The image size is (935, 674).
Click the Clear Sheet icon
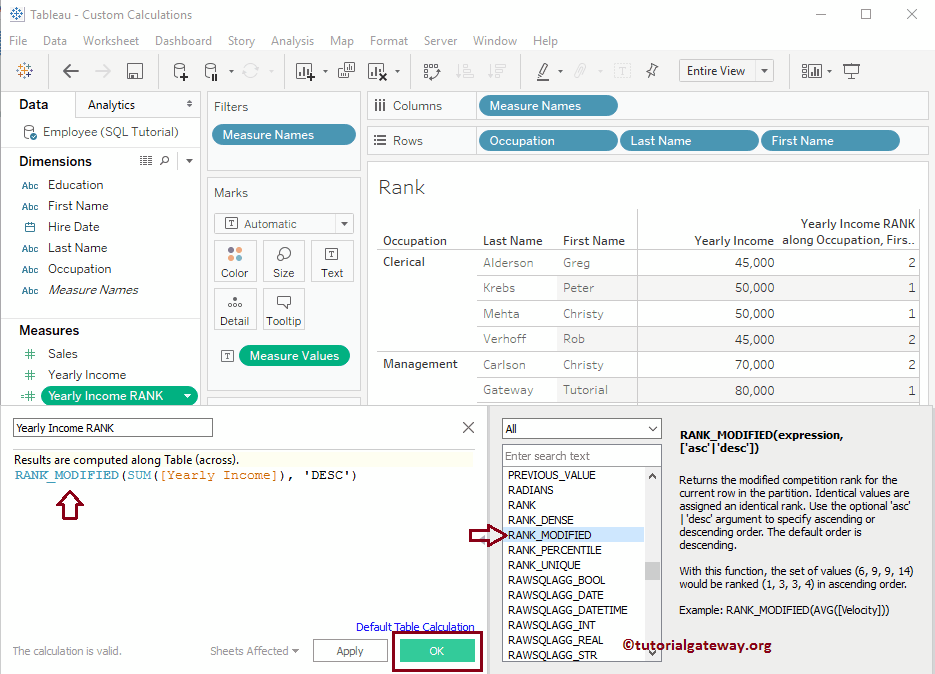(x=377, y=71)
